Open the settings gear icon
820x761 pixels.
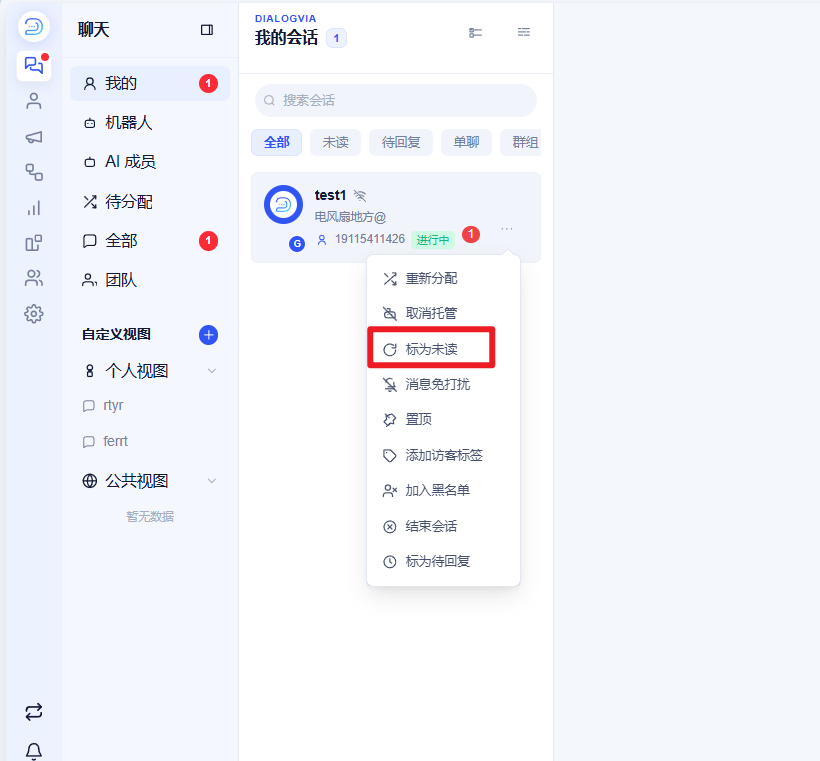(34, 314)
